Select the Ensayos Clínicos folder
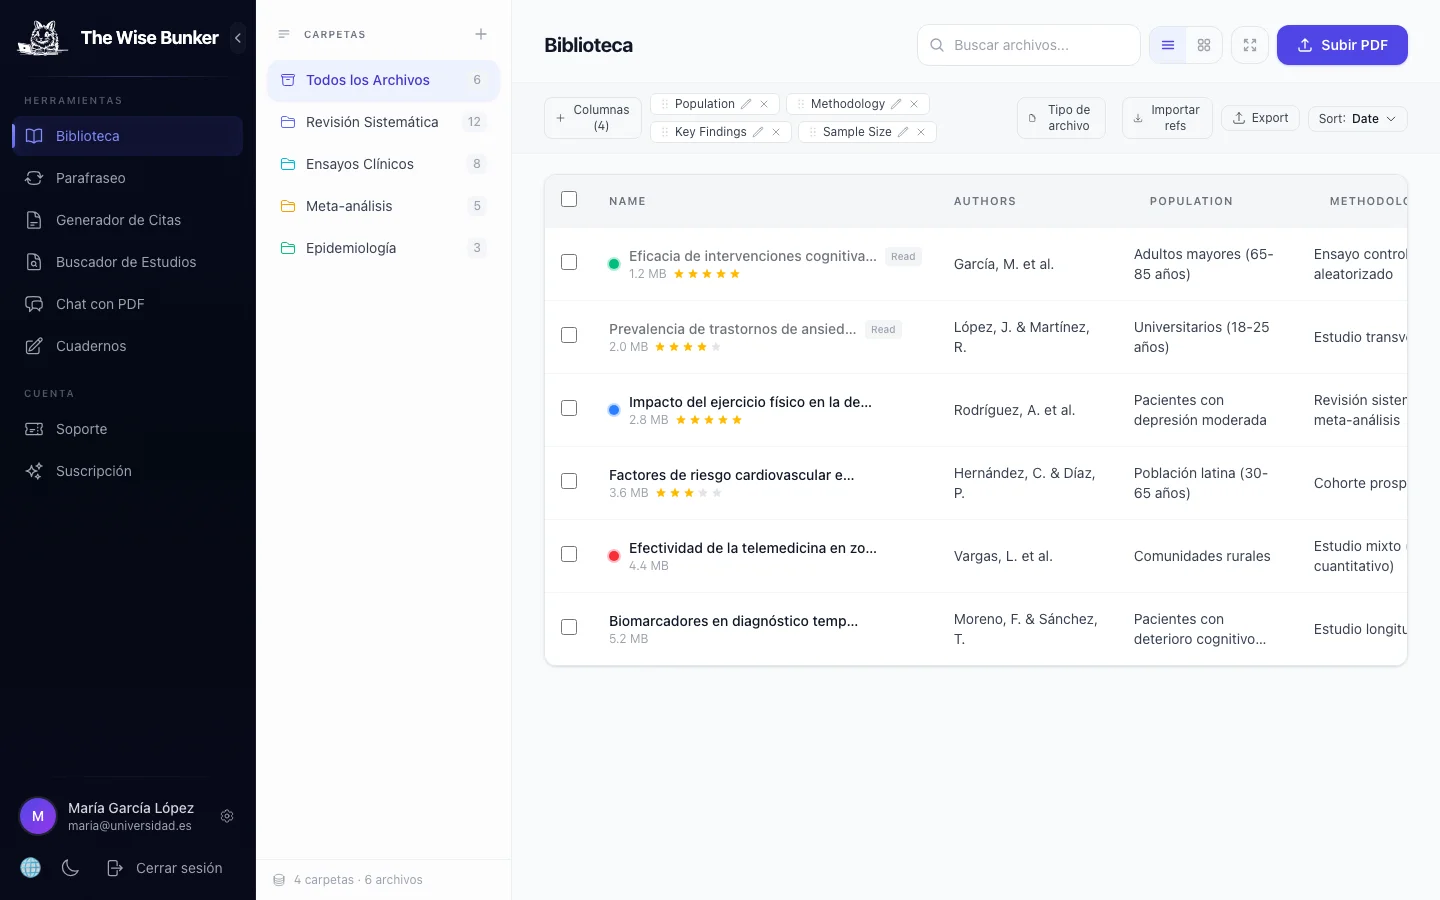Screen dimensions: 1440x900 pyautogui.click(x=359, y=164)
